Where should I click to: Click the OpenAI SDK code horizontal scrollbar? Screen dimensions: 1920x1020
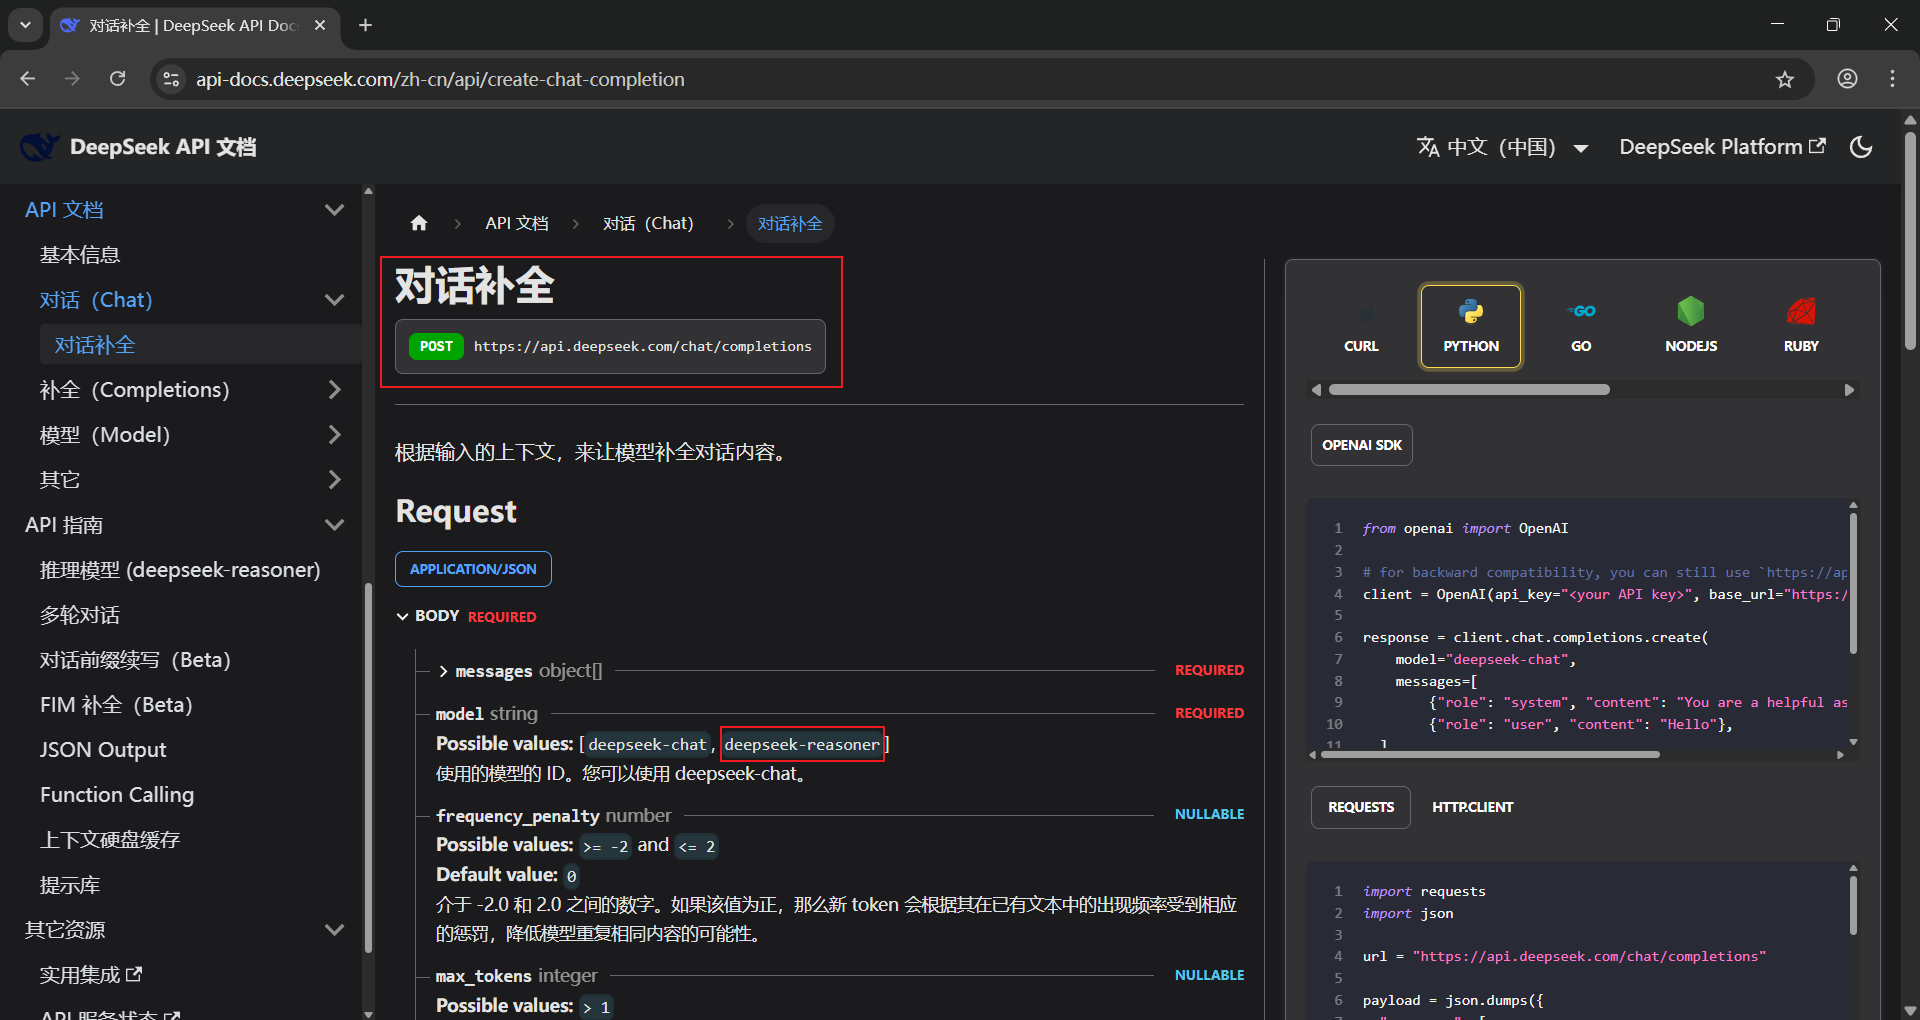click(1490, 755)
